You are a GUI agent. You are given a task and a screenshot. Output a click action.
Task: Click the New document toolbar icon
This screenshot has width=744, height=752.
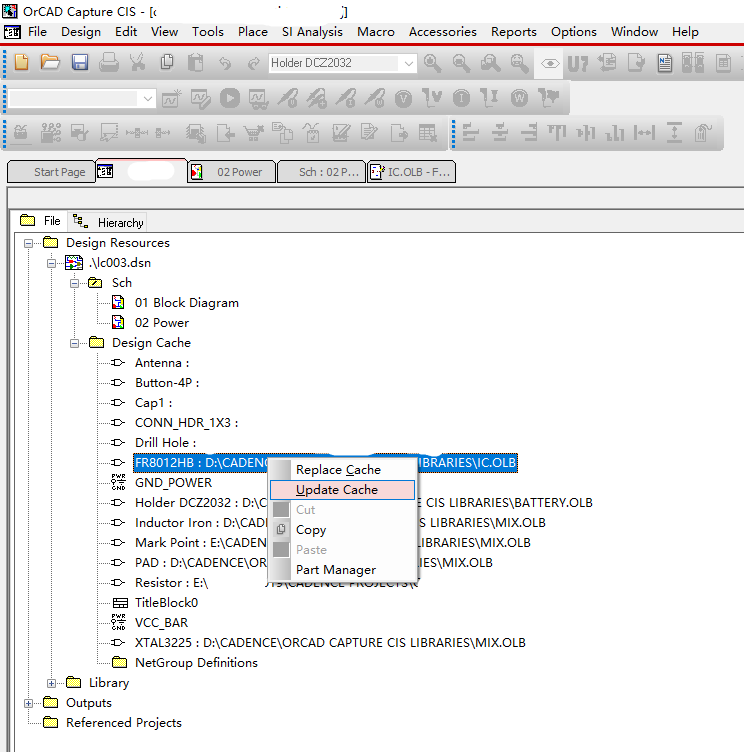[x=22, y=63]
